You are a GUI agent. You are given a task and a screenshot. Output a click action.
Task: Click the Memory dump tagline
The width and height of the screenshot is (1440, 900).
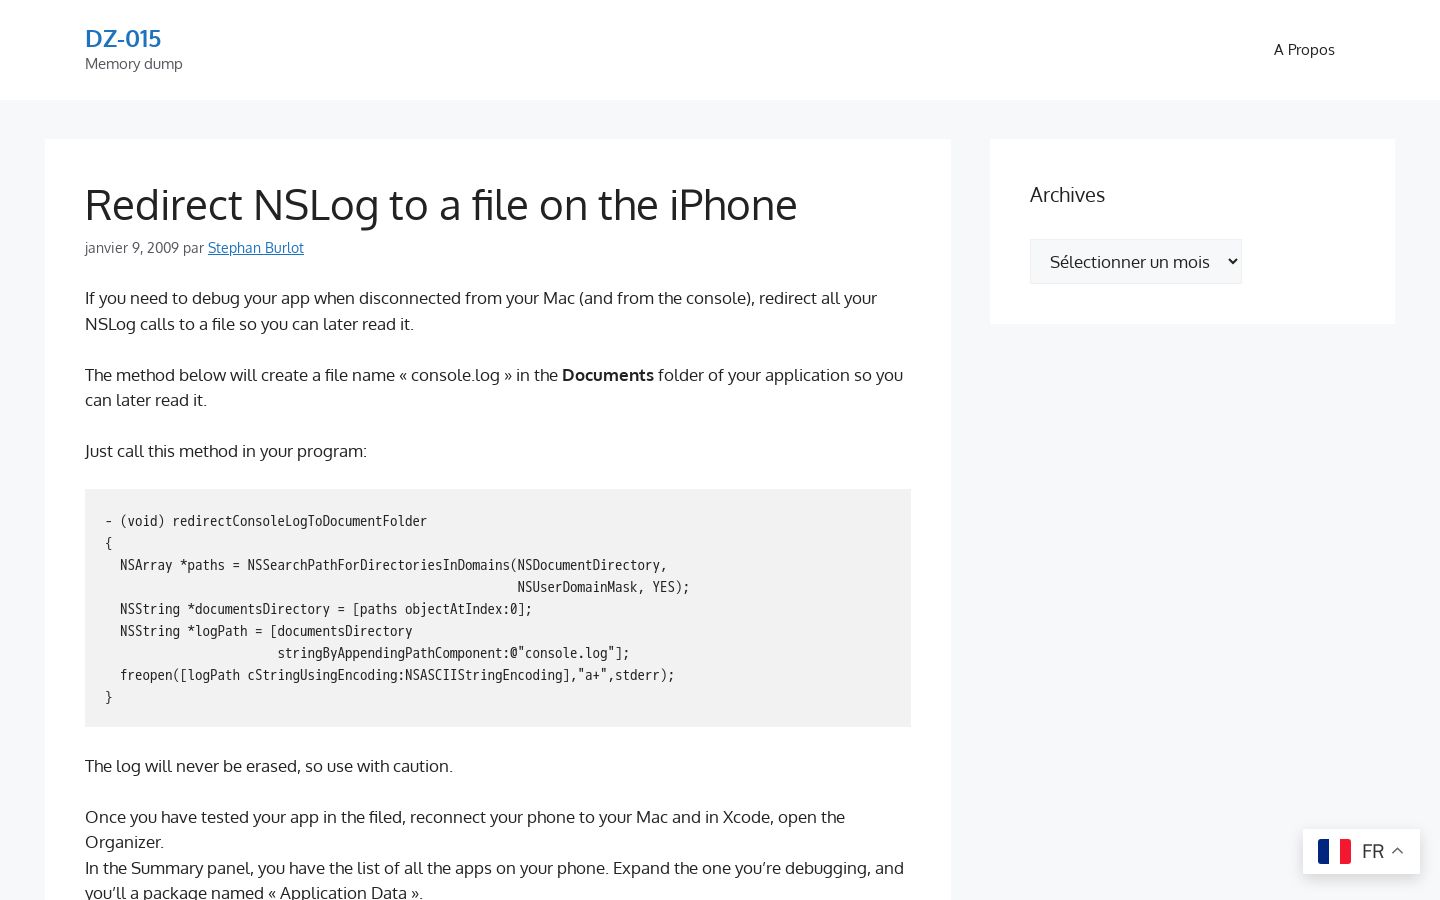pos(134,64)
